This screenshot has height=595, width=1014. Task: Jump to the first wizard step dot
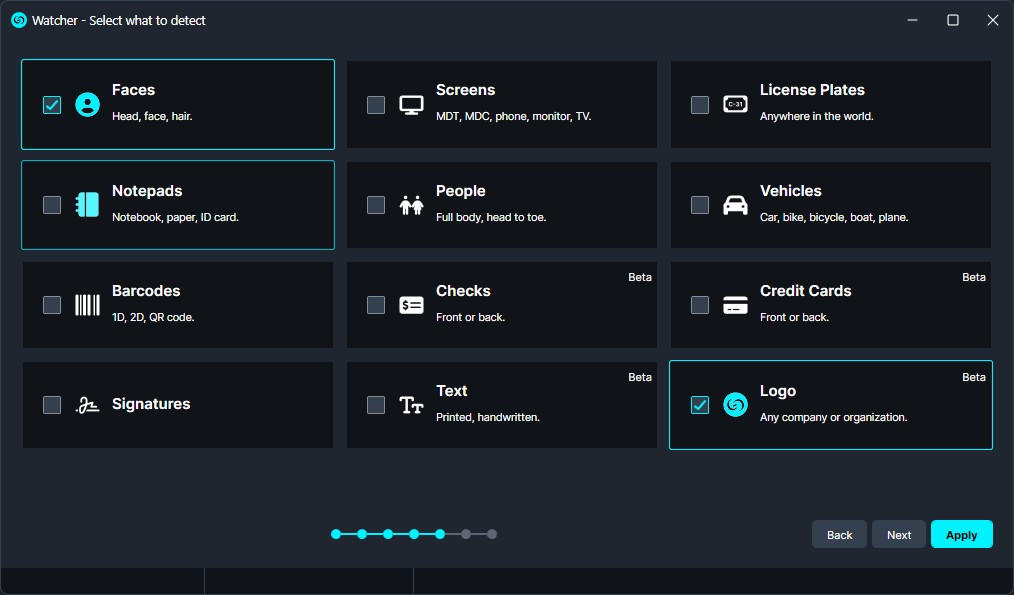(336, 534)
